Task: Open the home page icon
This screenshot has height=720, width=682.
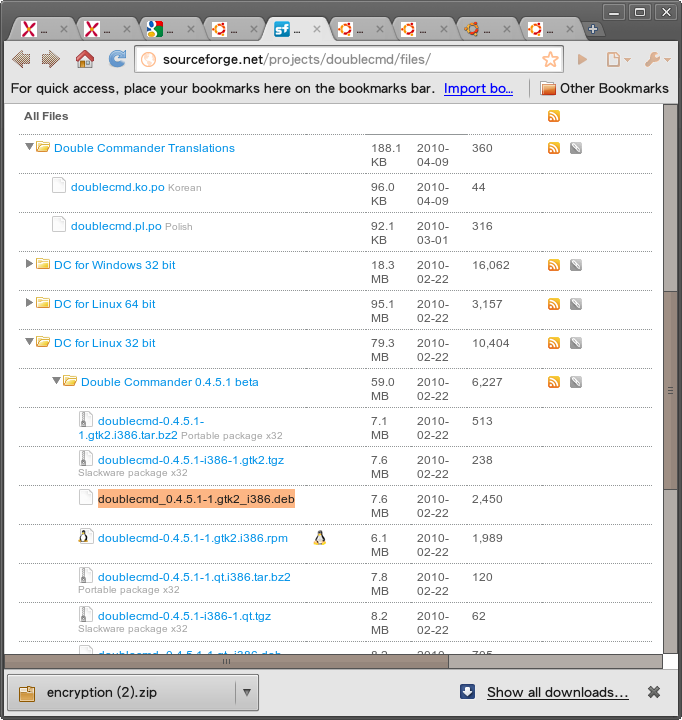Action: pos(85,59)
